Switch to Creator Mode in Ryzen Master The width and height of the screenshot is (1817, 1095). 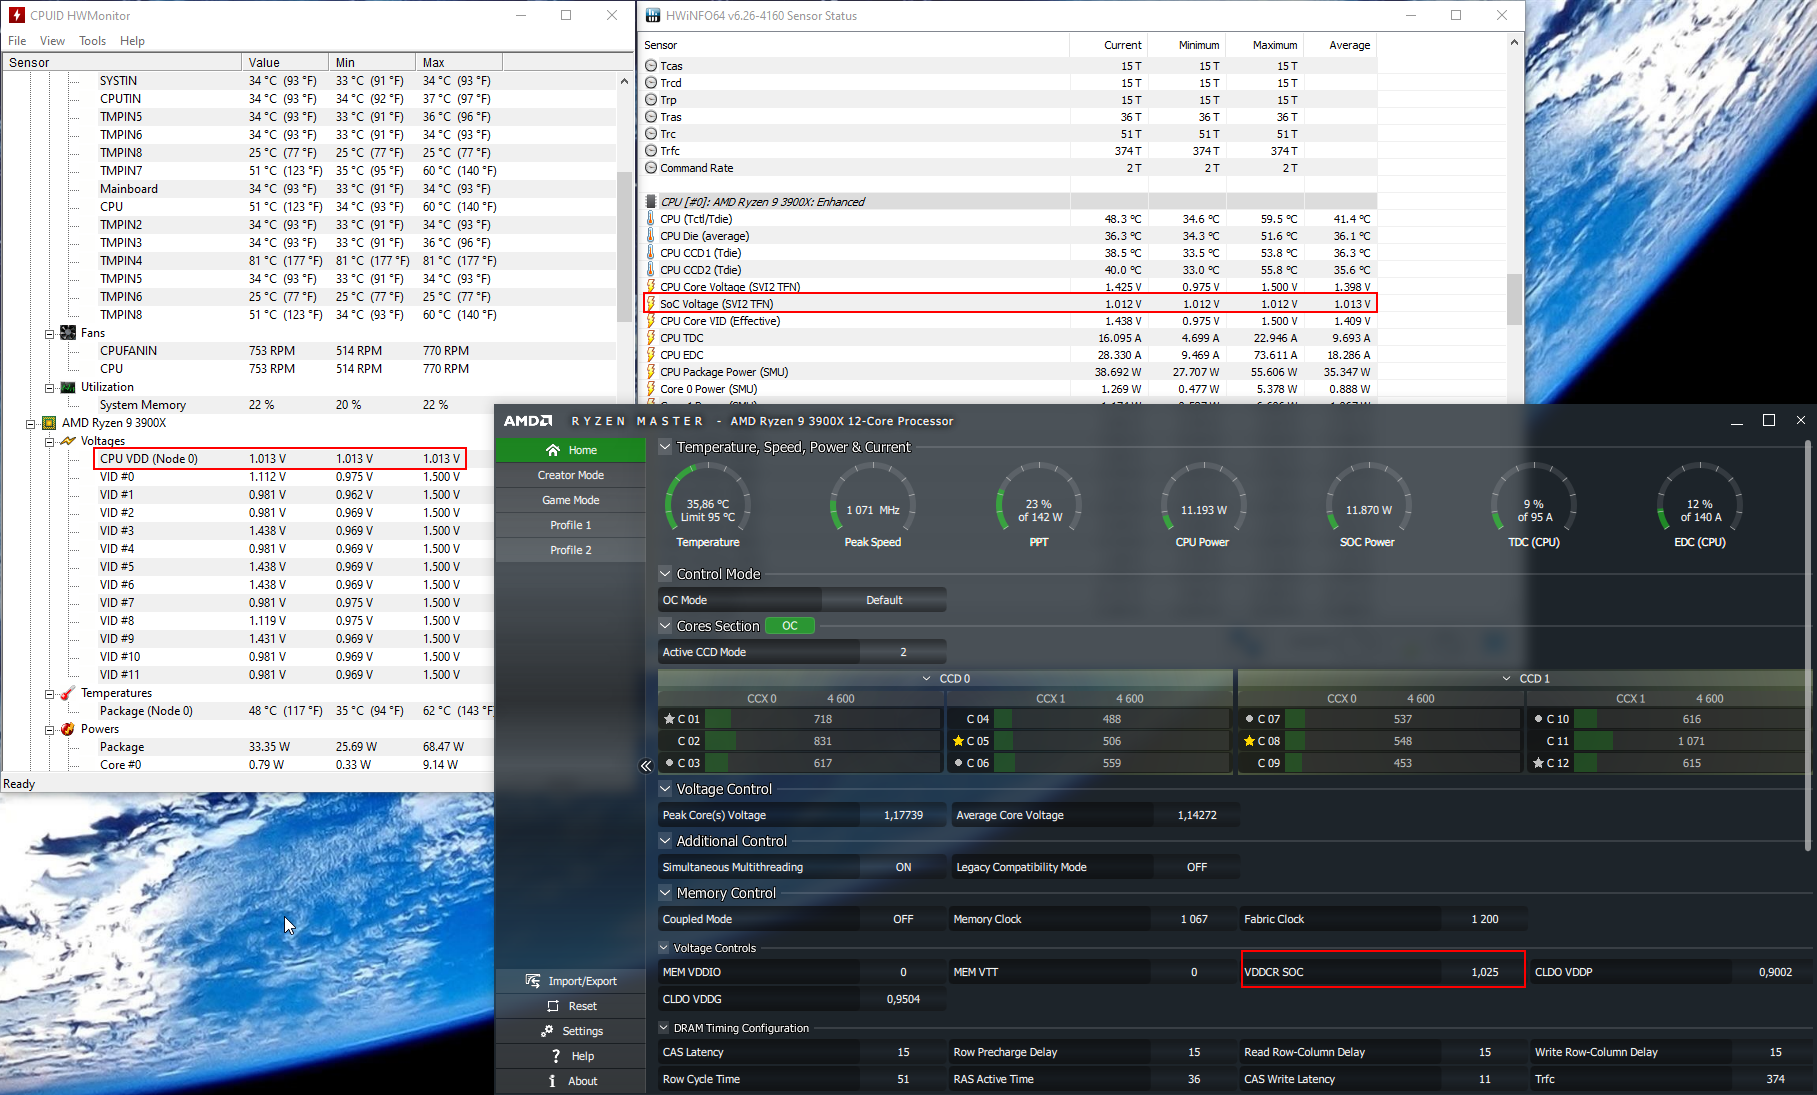click(x=570, y=475)
